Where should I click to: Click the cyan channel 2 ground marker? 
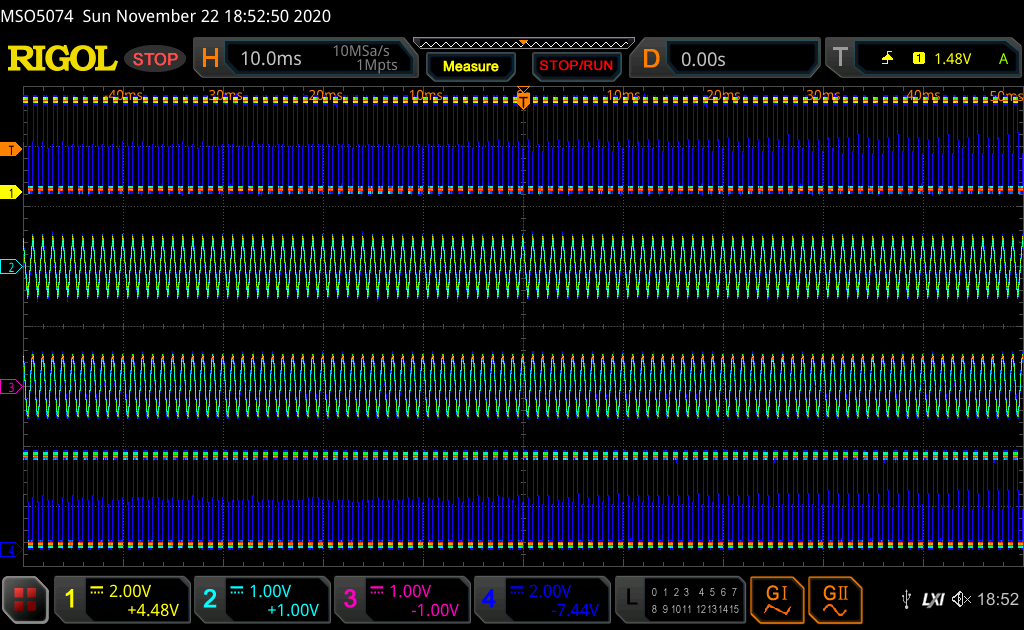tap(10, 266)
